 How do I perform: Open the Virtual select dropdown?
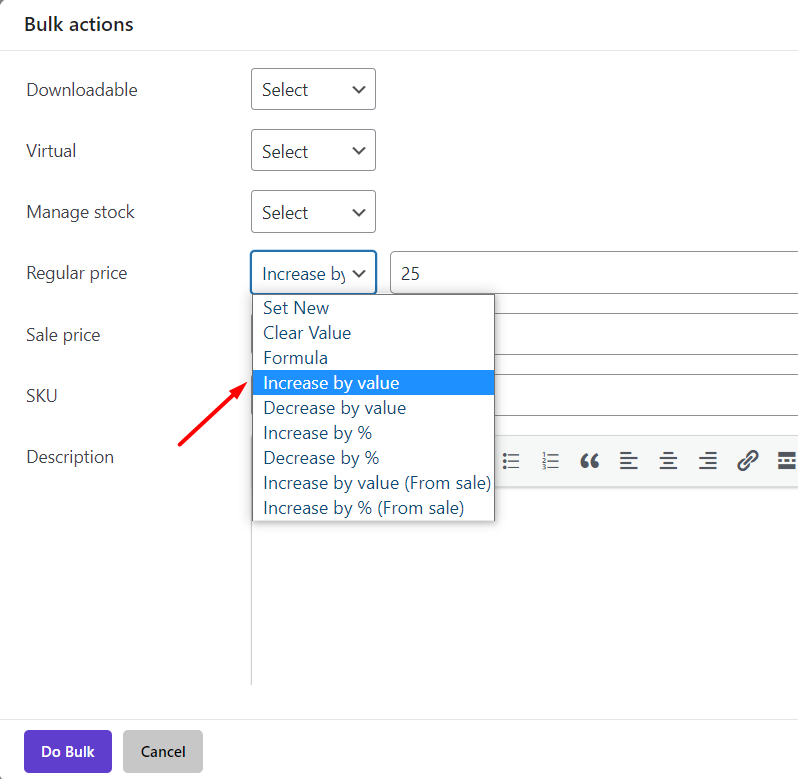(x=314, y=150)
